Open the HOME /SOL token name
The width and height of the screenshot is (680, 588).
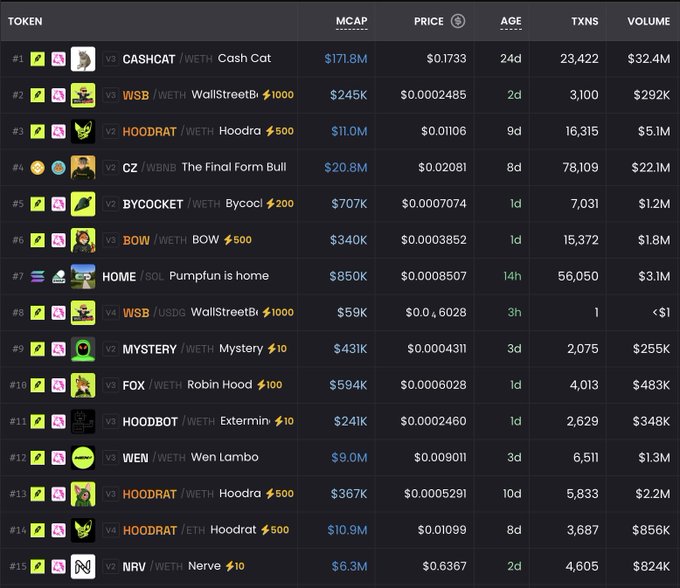tap(119, 277)
